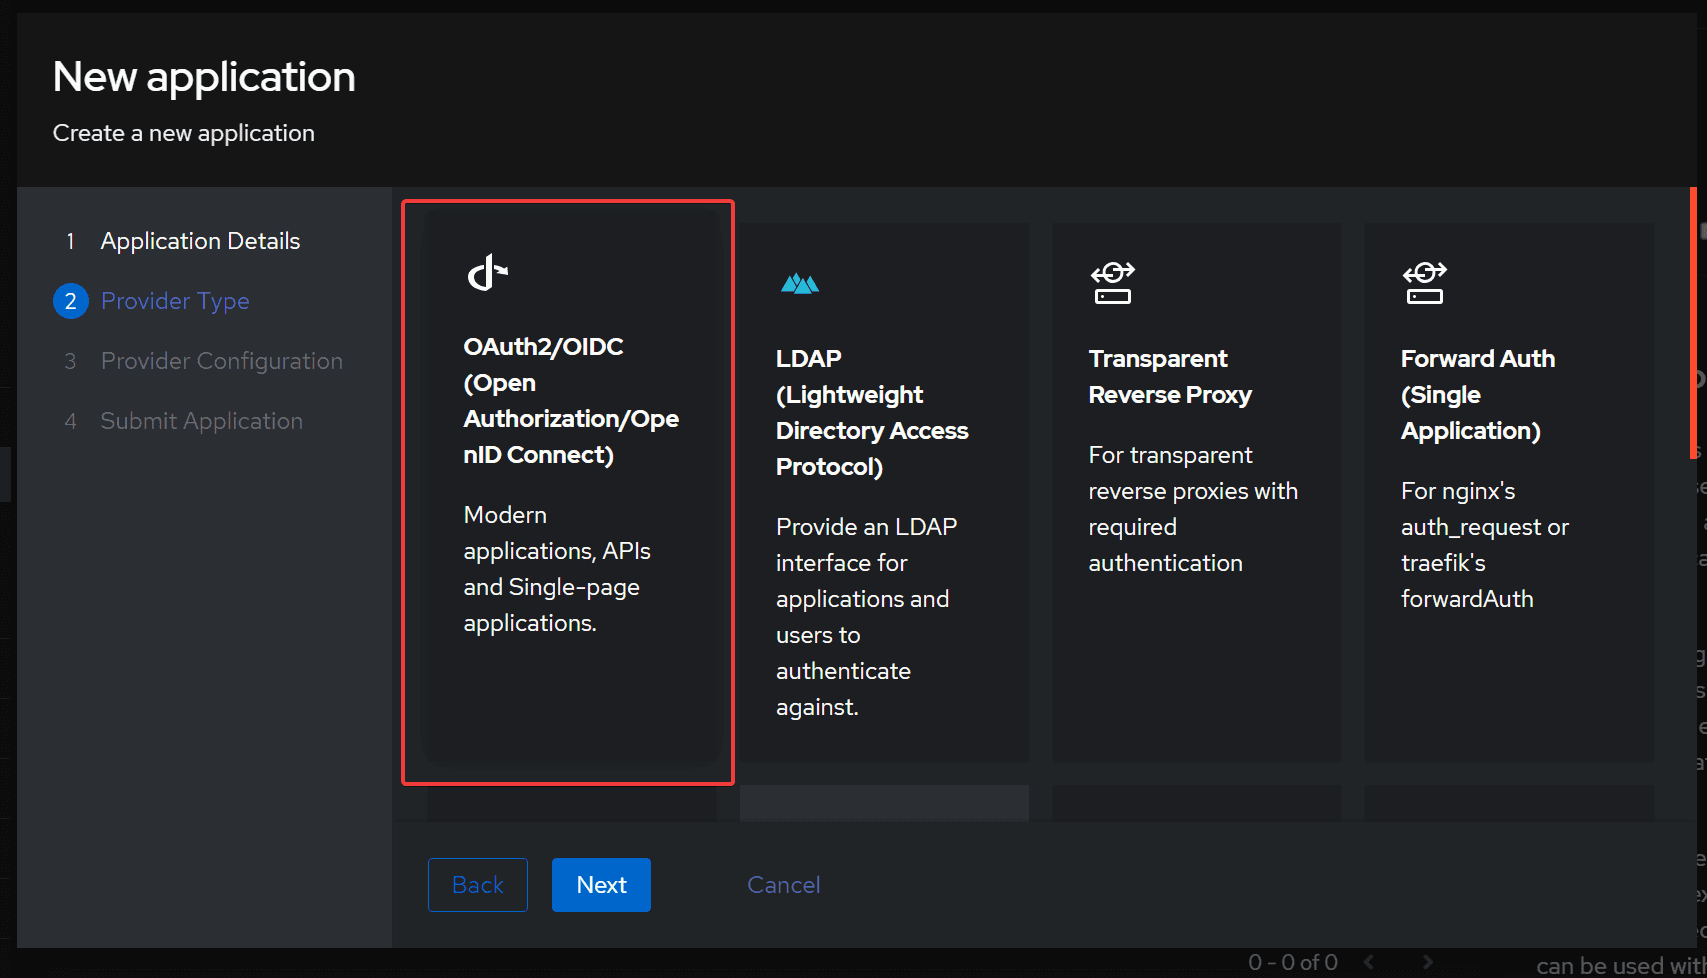Click the Forward Auth proxy icon
Image resolution: width=1707 pixels, height=978 pixels.
click(1424, 283)
